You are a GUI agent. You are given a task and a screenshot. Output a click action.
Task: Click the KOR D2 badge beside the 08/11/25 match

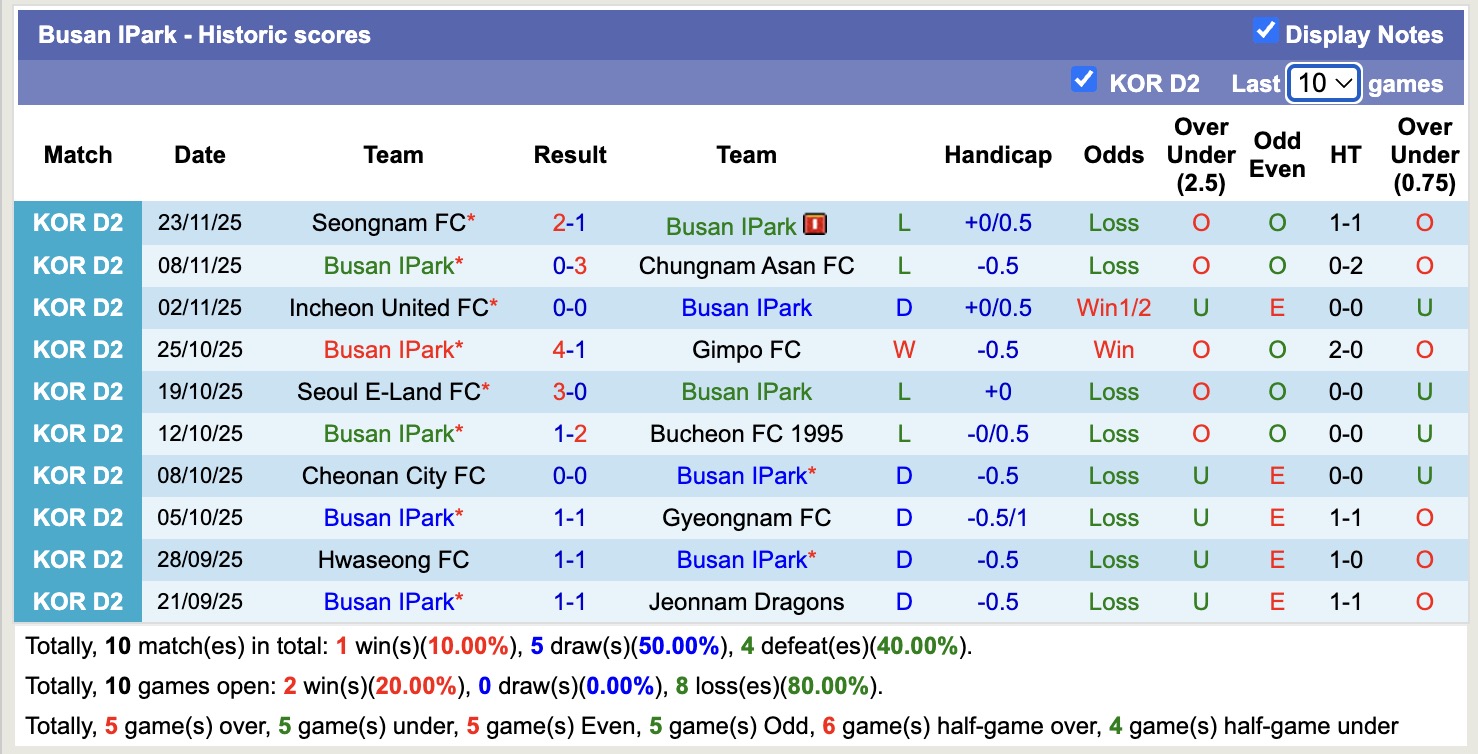[78, 265]
